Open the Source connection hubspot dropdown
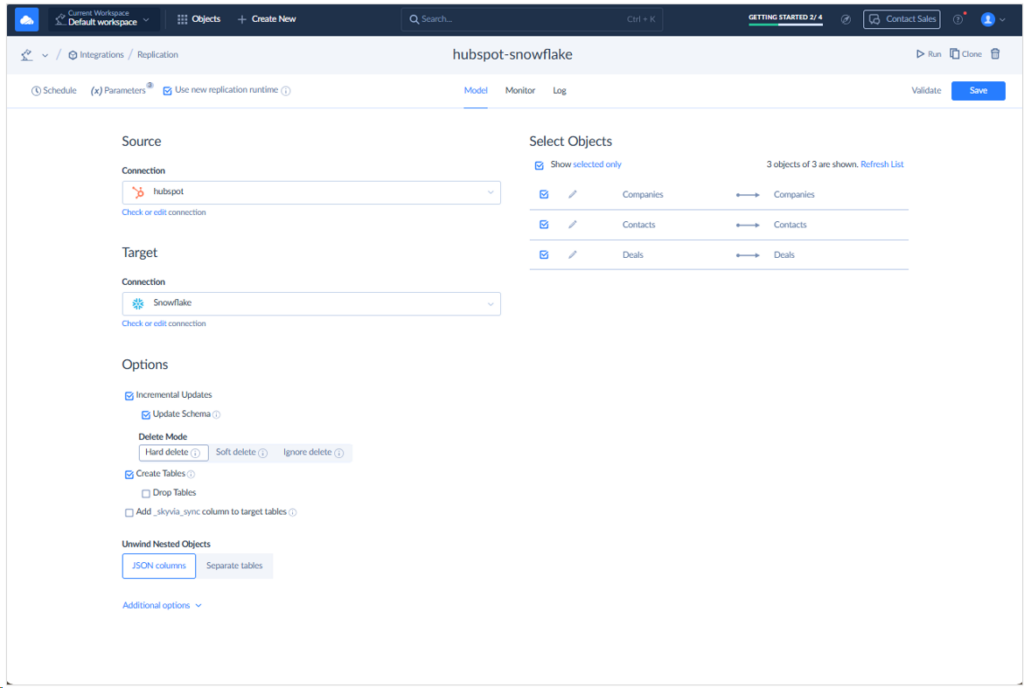 (x=312, y=193)
